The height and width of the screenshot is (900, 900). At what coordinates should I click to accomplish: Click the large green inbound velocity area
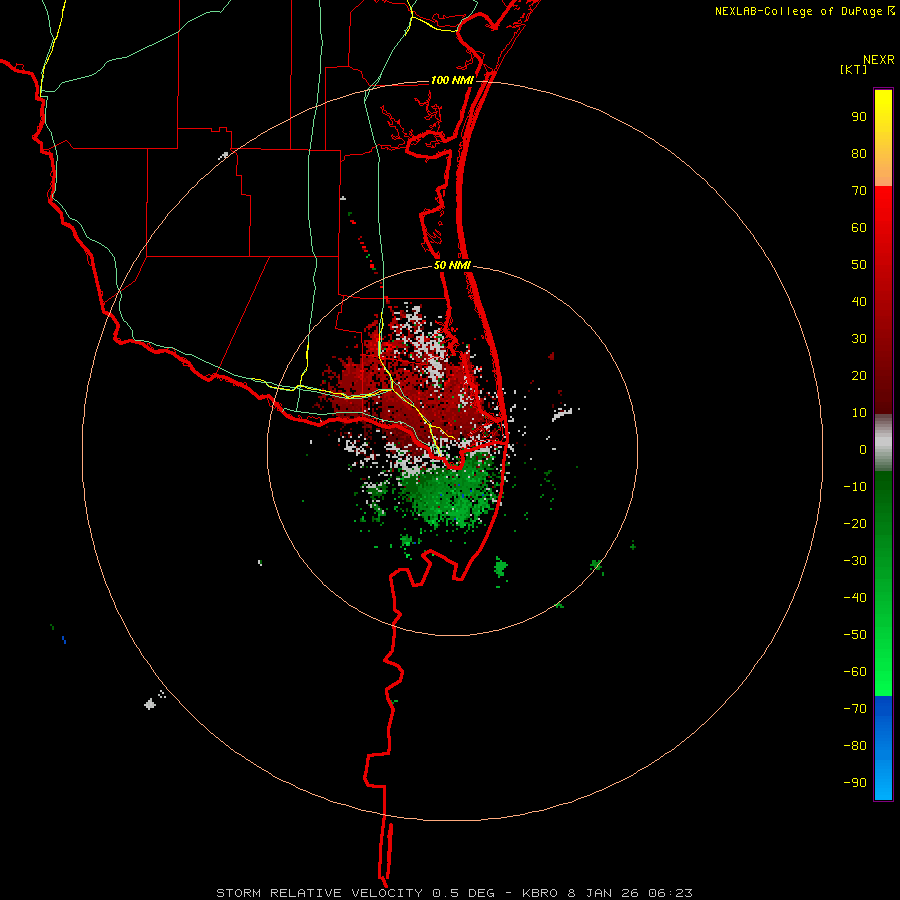453,491
